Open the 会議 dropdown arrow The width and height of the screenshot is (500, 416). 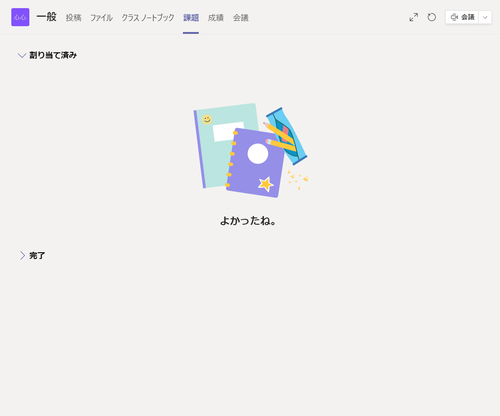click(x=485, y=17)
